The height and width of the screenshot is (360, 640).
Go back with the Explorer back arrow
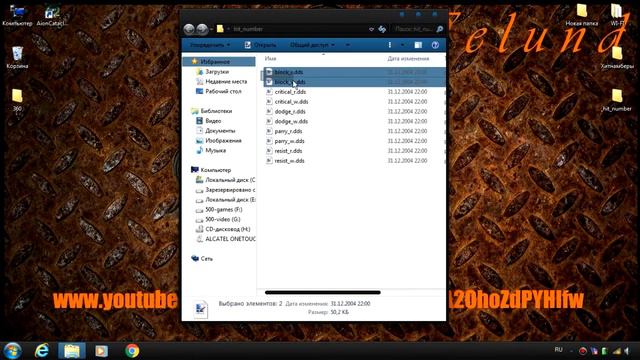pos(189,29)
